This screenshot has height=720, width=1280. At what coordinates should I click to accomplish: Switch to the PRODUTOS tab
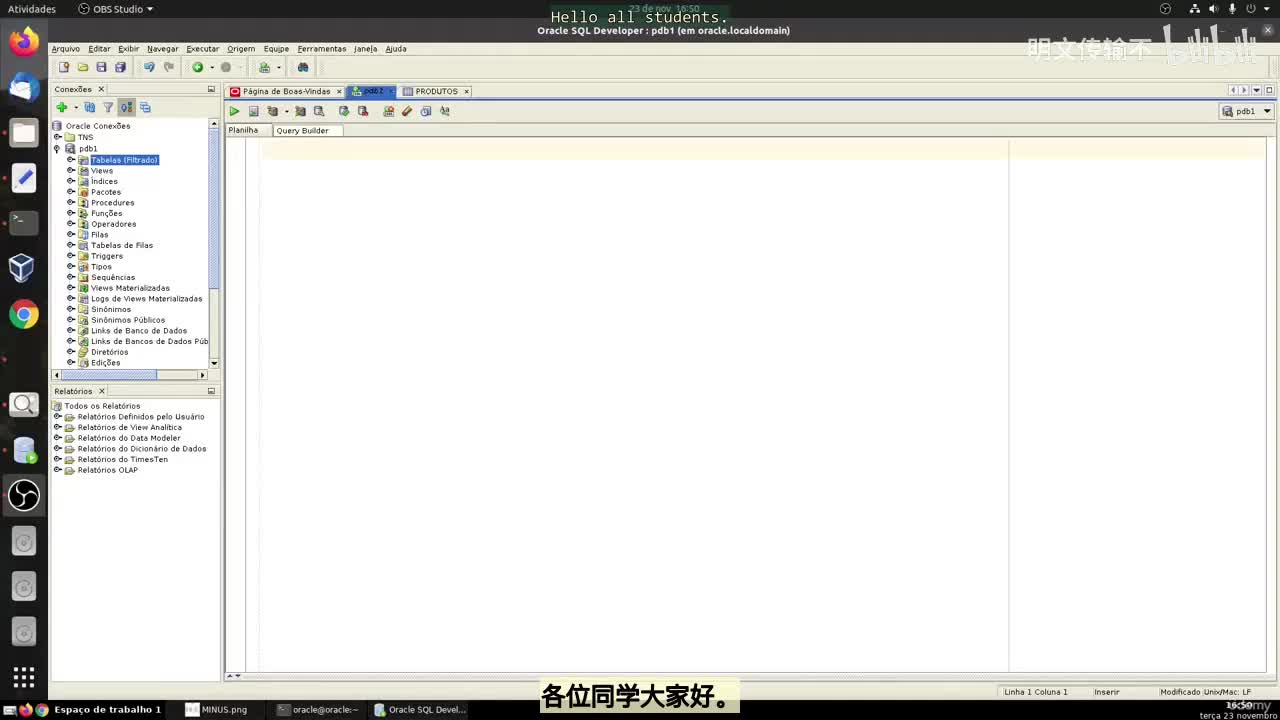click(x=436, y=91)
